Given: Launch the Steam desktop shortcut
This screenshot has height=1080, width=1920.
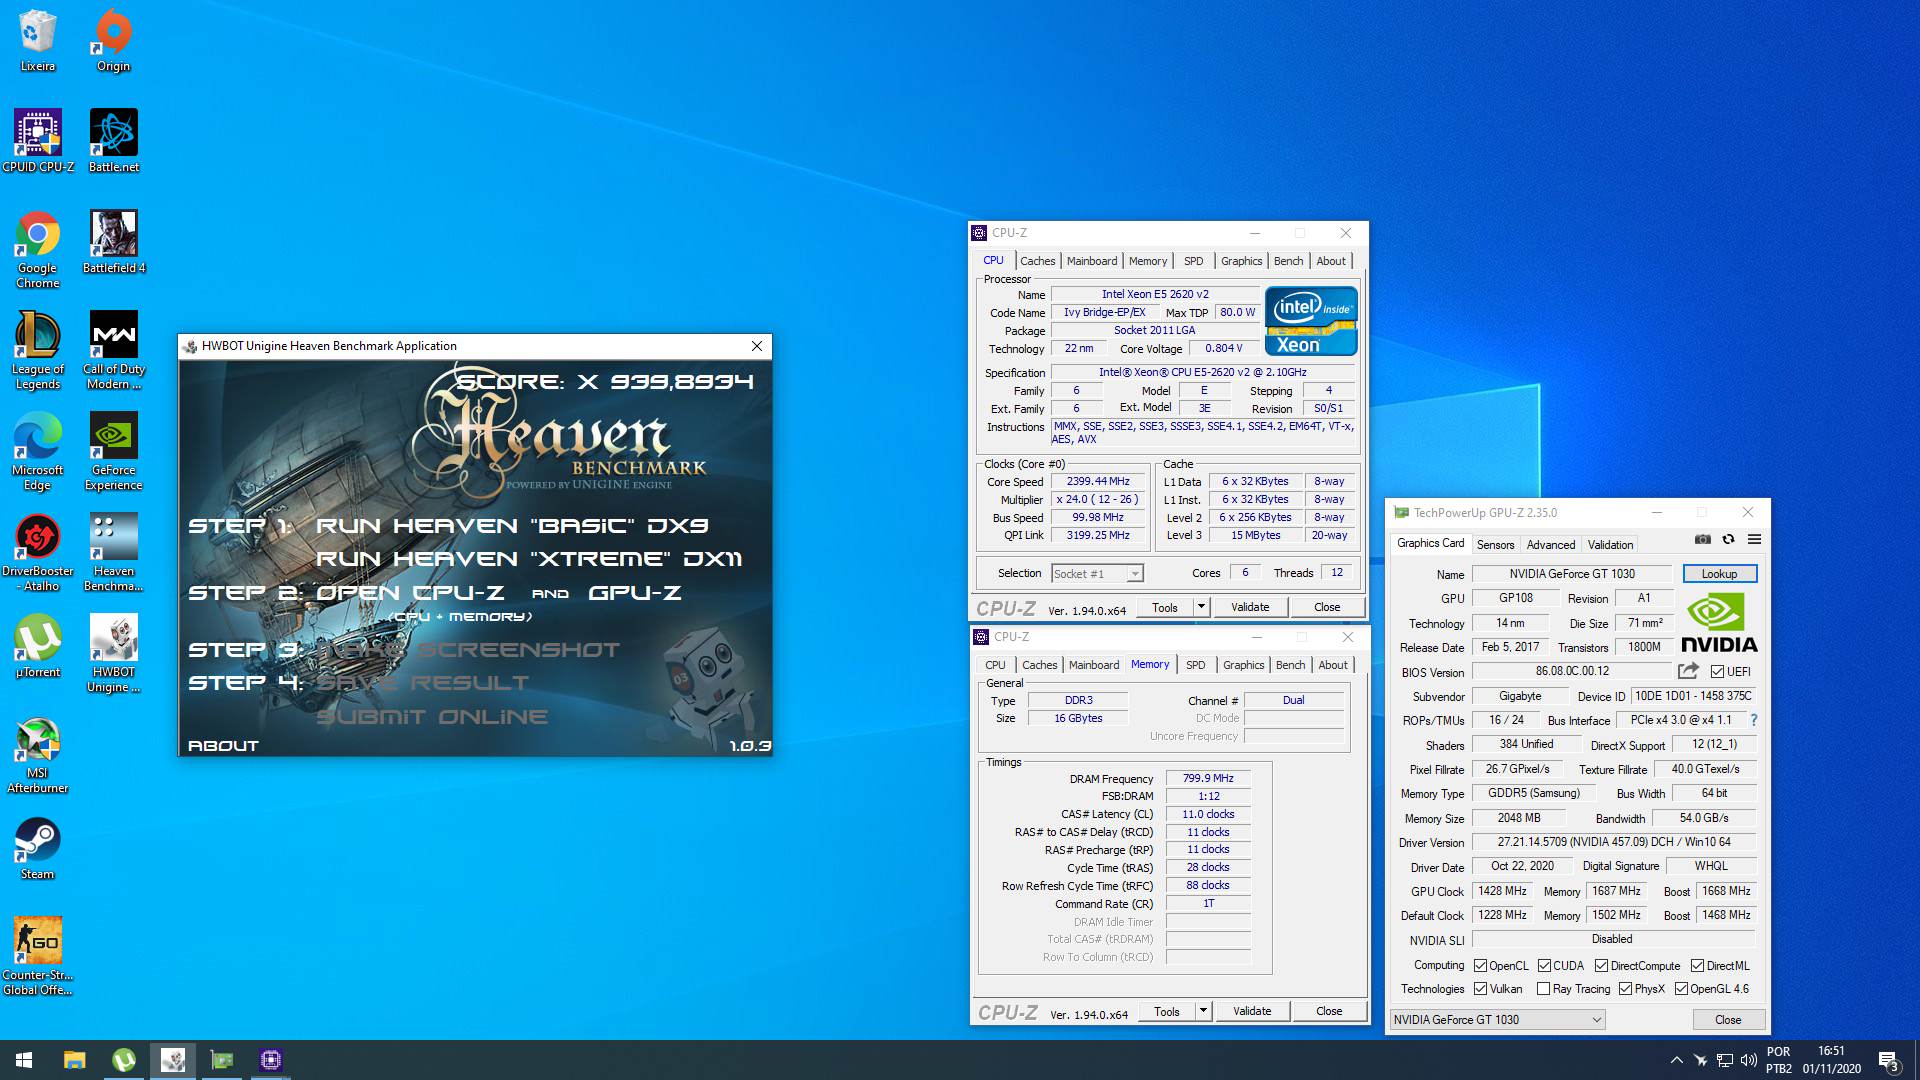Looking at the screenshot, I should pos(37,848).
